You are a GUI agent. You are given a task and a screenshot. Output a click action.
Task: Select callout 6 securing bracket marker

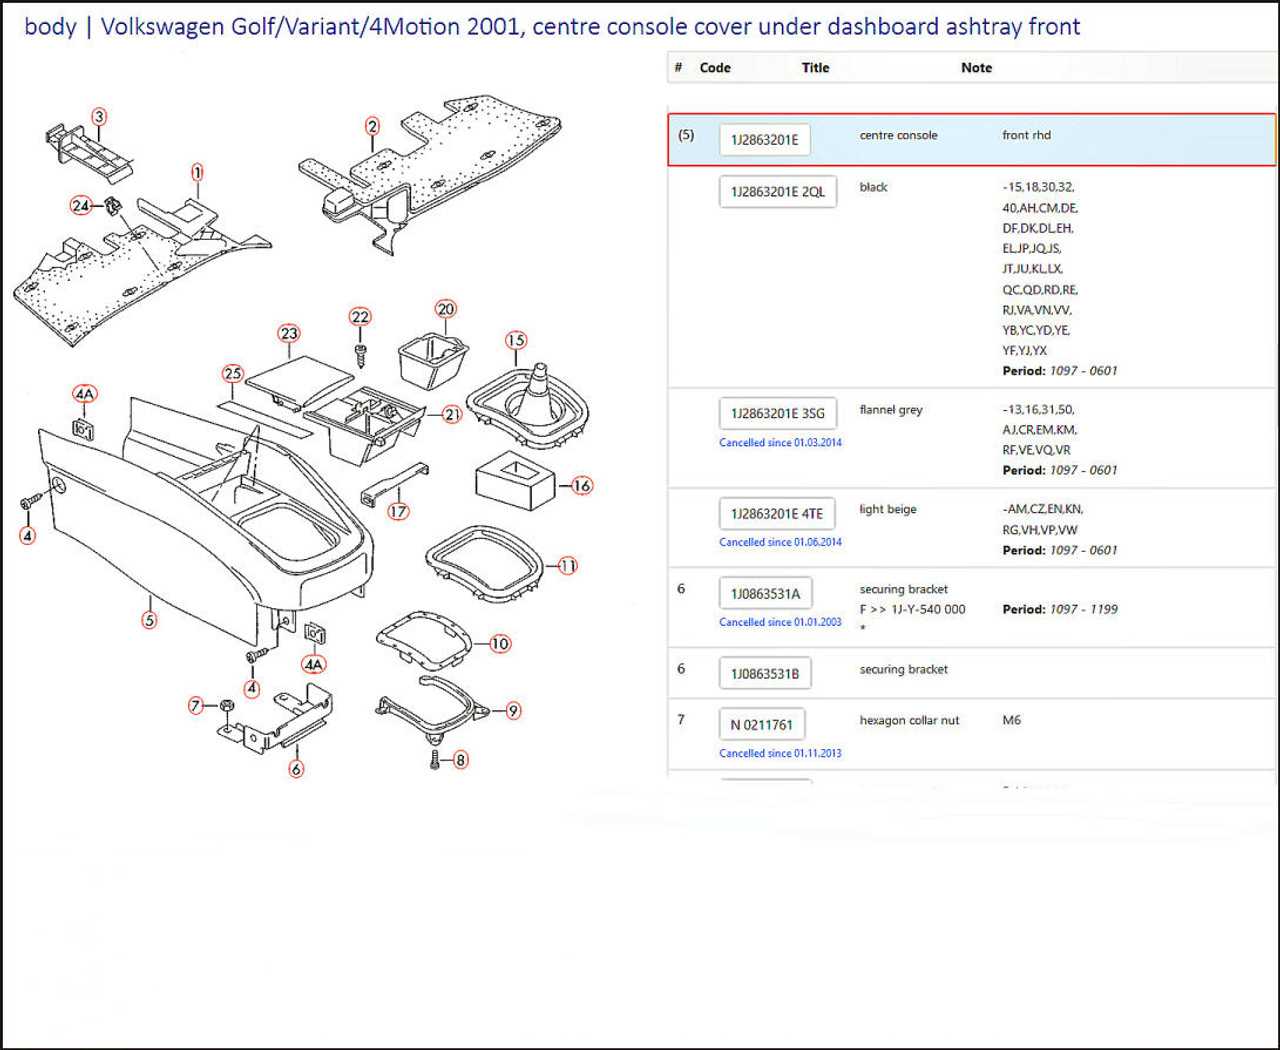[x=296, y=769]
